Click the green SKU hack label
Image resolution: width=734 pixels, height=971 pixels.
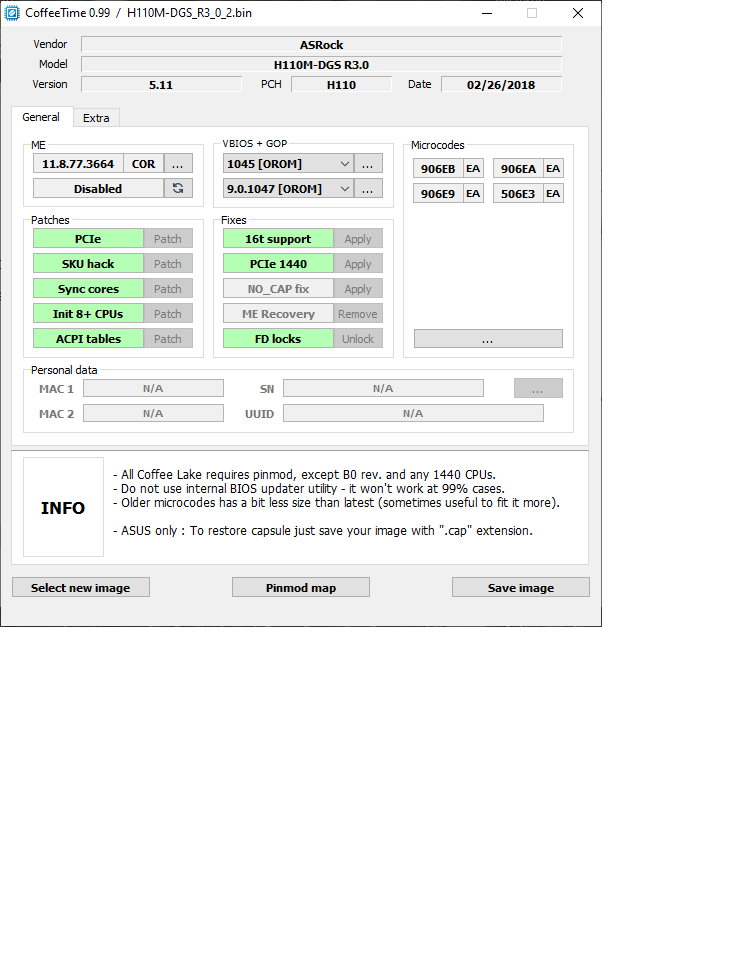(88, 263)
